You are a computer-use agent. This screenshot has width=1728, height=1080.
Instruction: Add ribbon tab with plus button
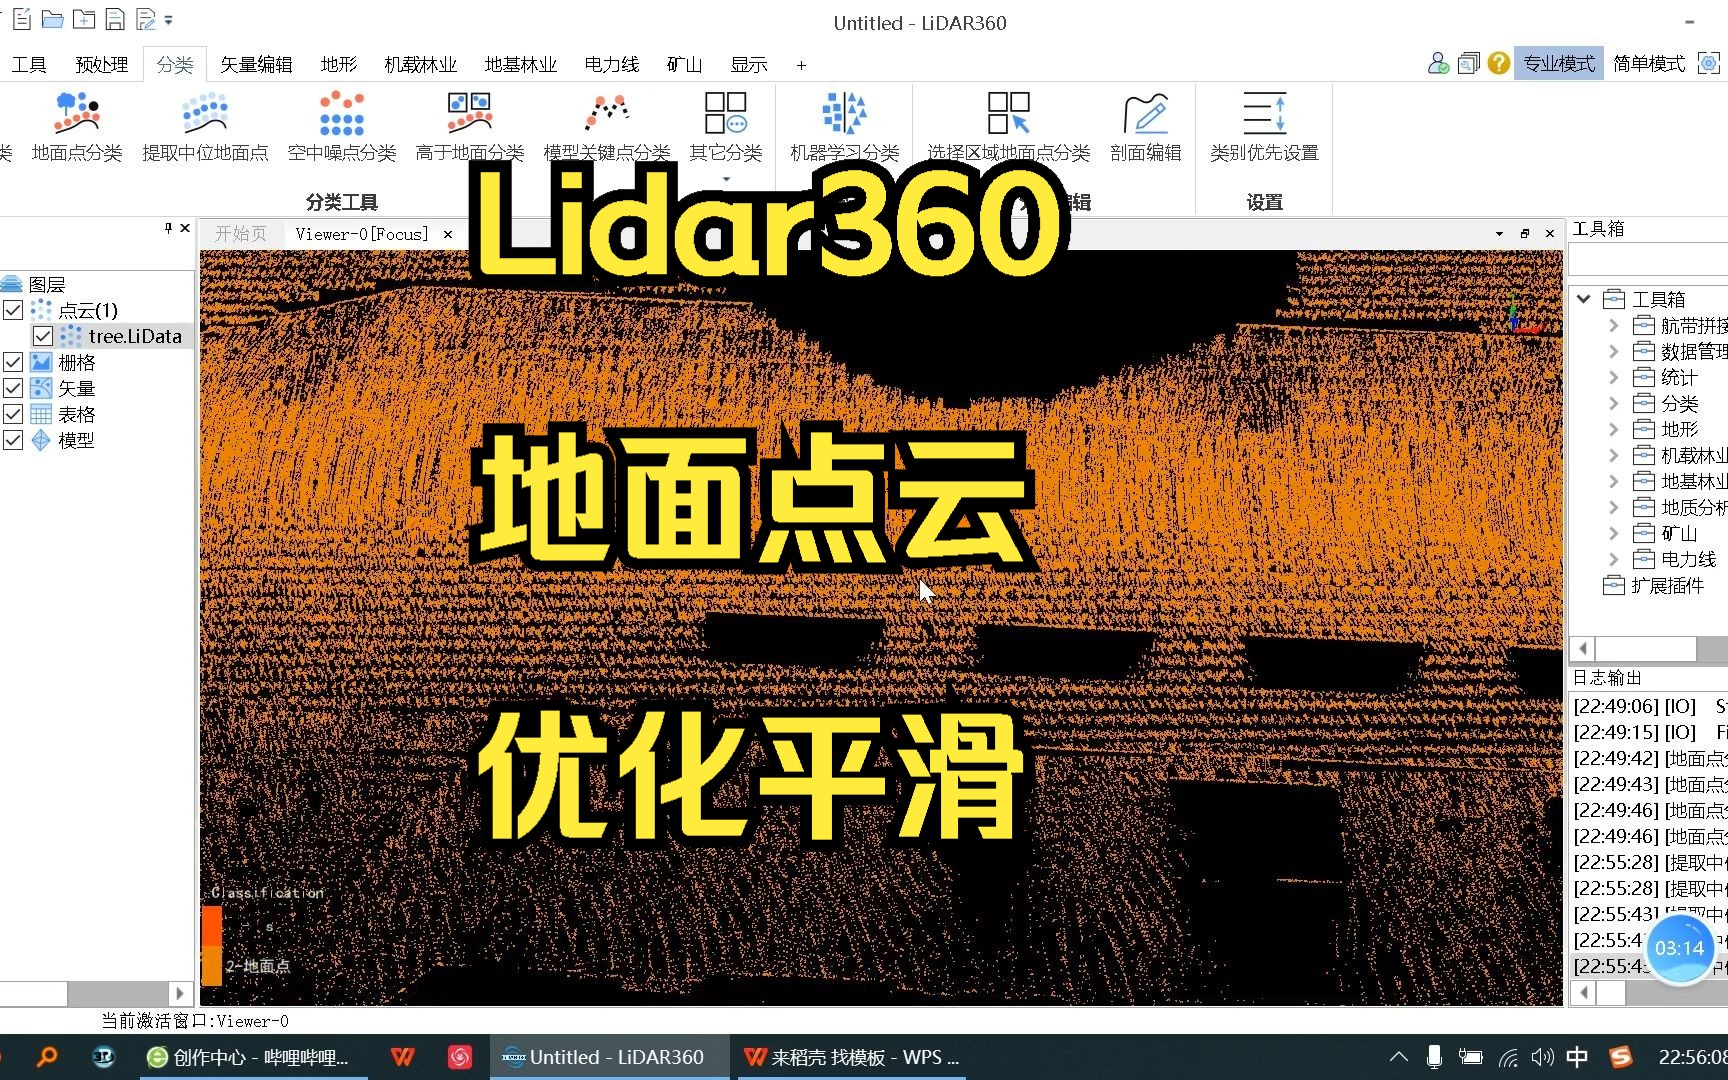[801, 65]
